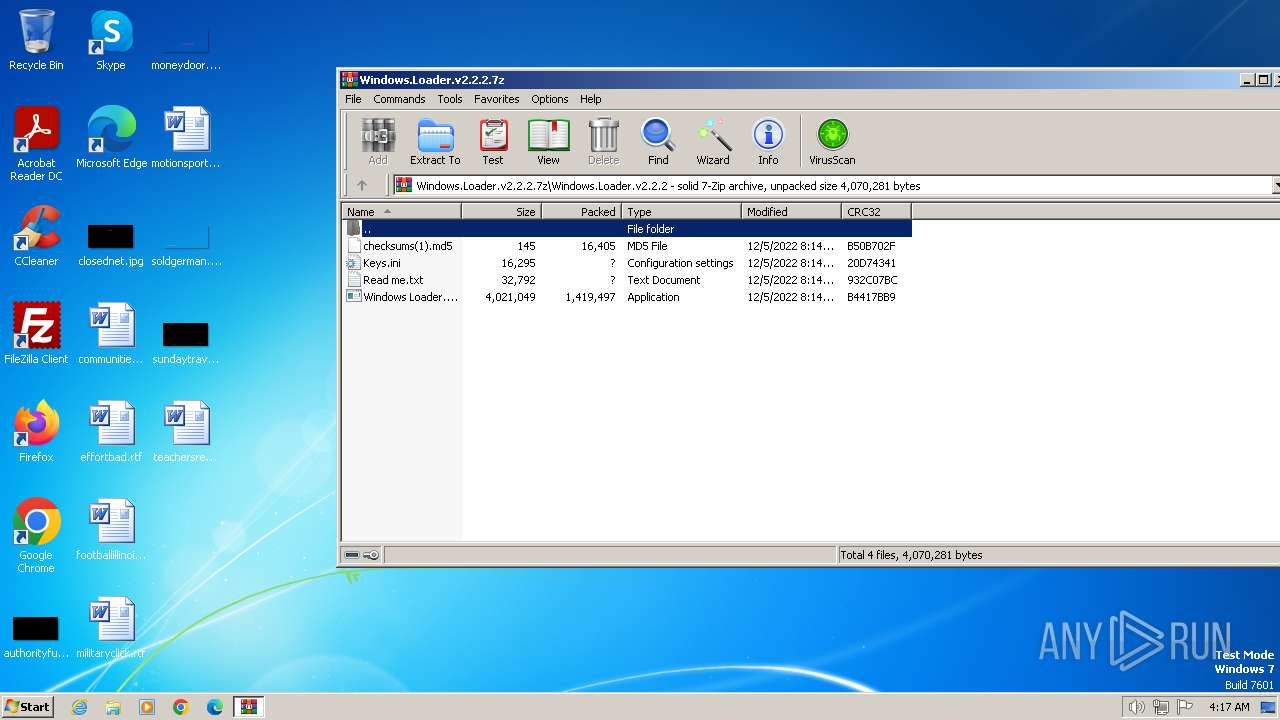Select effortbad.rtf desktop file
The image size is (1280, 720).
click(x=111, y=432)
